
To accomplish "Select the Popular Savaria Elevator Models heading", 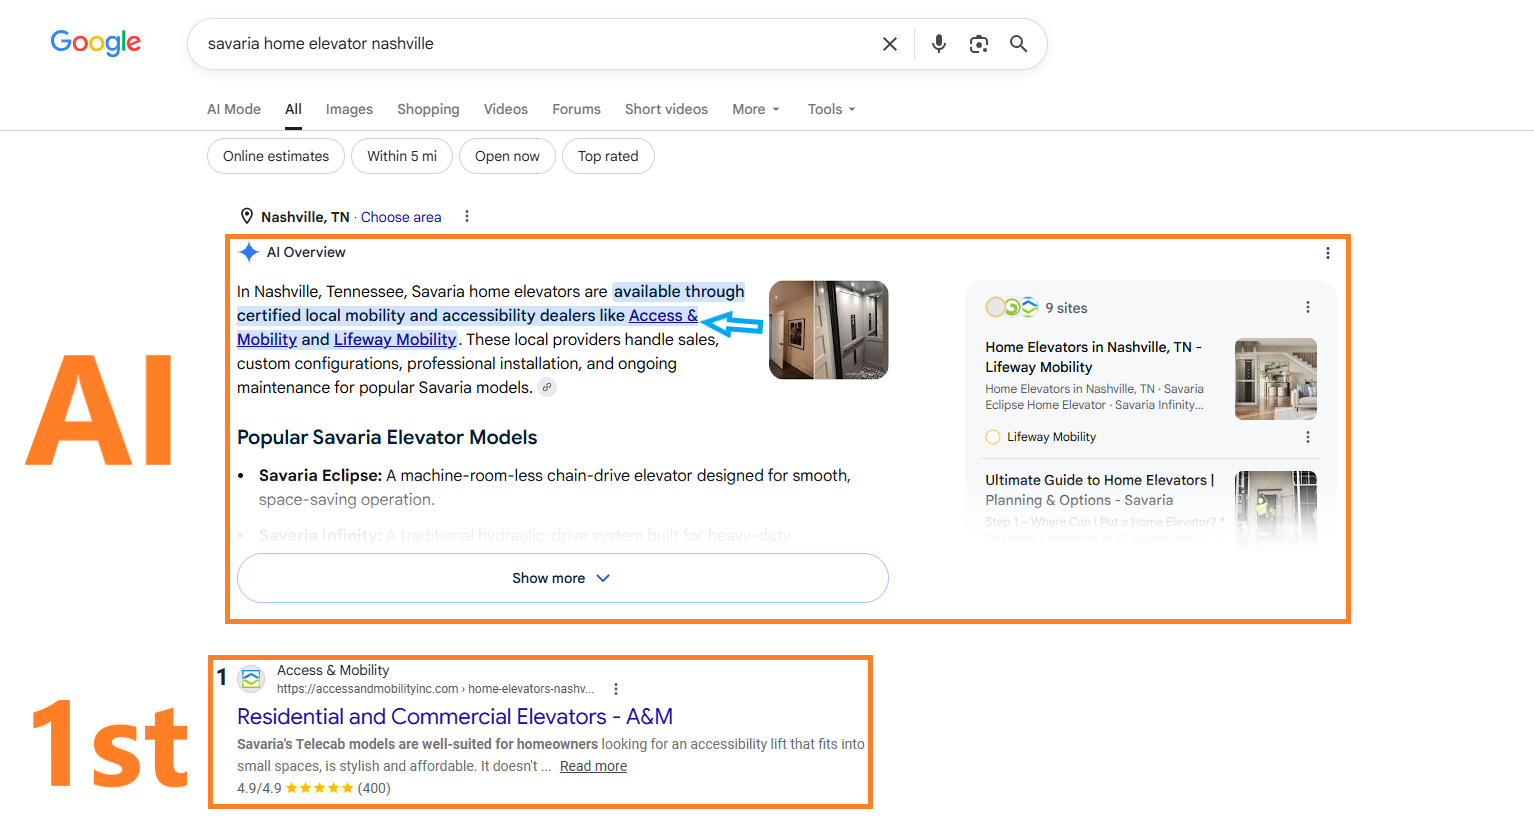I will pyautogui.click(x=387, y=437).
